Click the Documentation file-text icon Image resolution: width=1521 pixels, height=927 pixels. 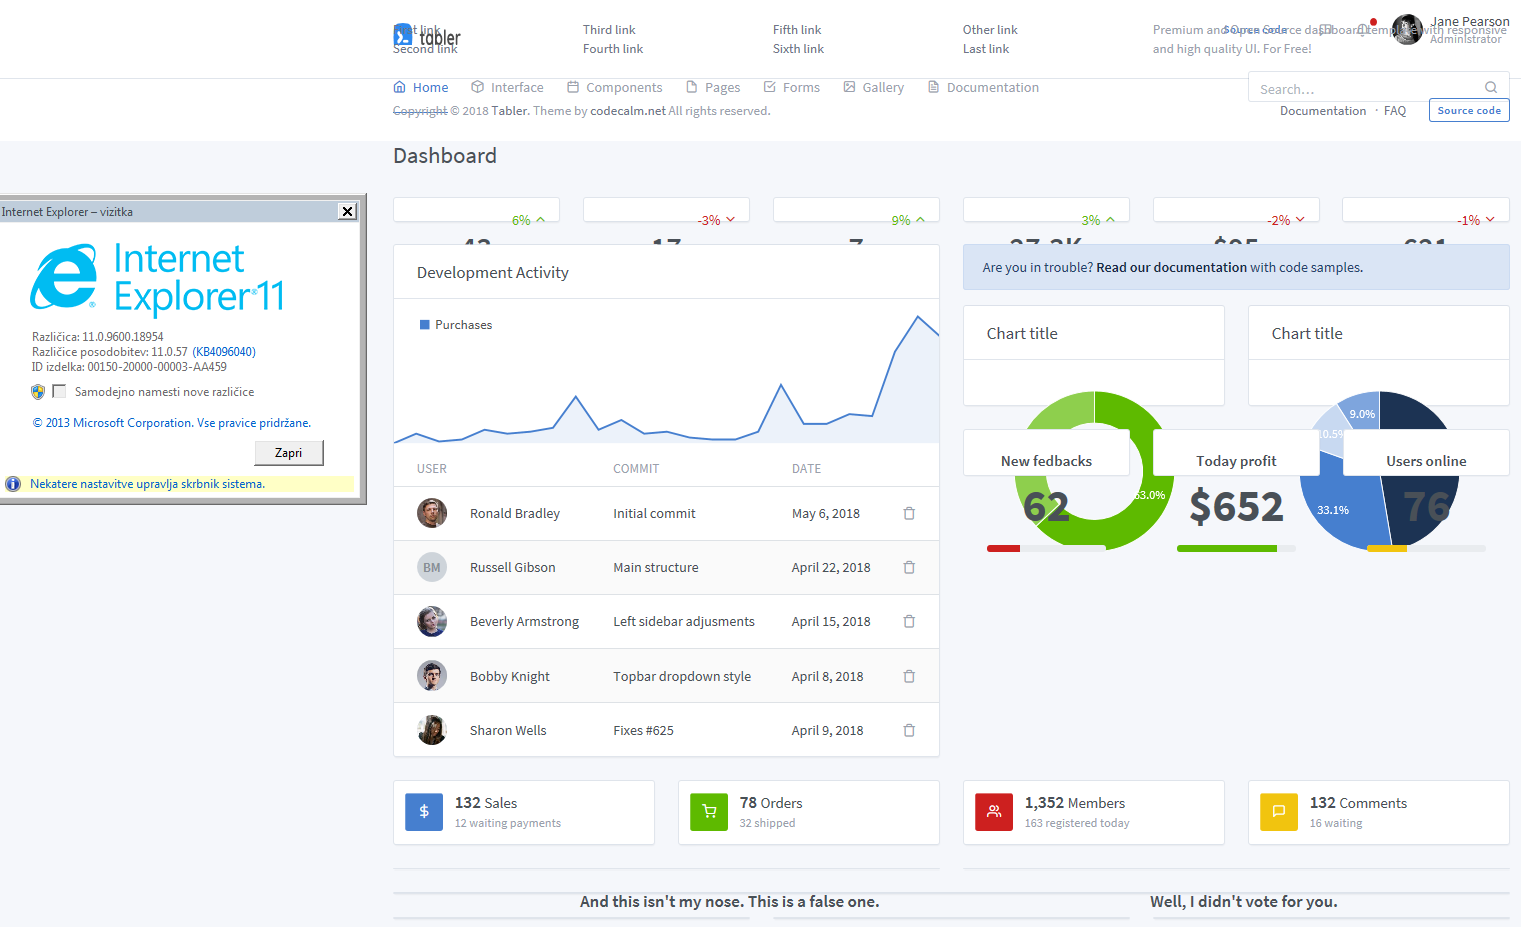[933, 87]
